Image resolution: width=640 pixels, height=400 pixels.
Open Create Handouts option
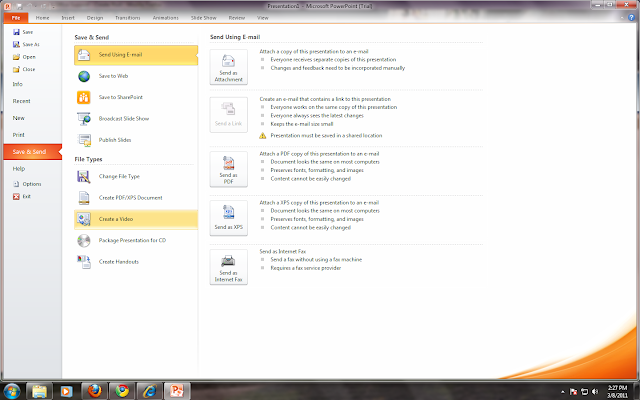point(136,262)
